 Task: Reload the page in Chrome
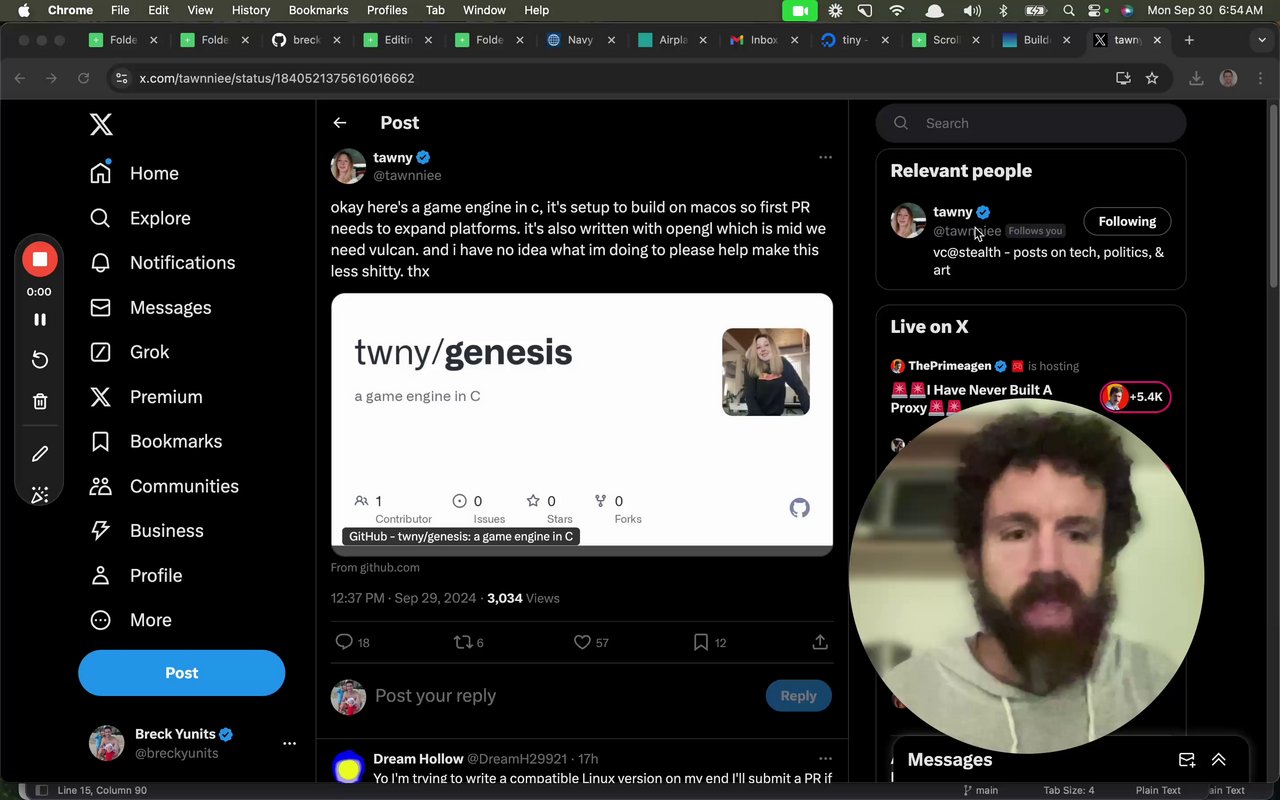point(84,78)
